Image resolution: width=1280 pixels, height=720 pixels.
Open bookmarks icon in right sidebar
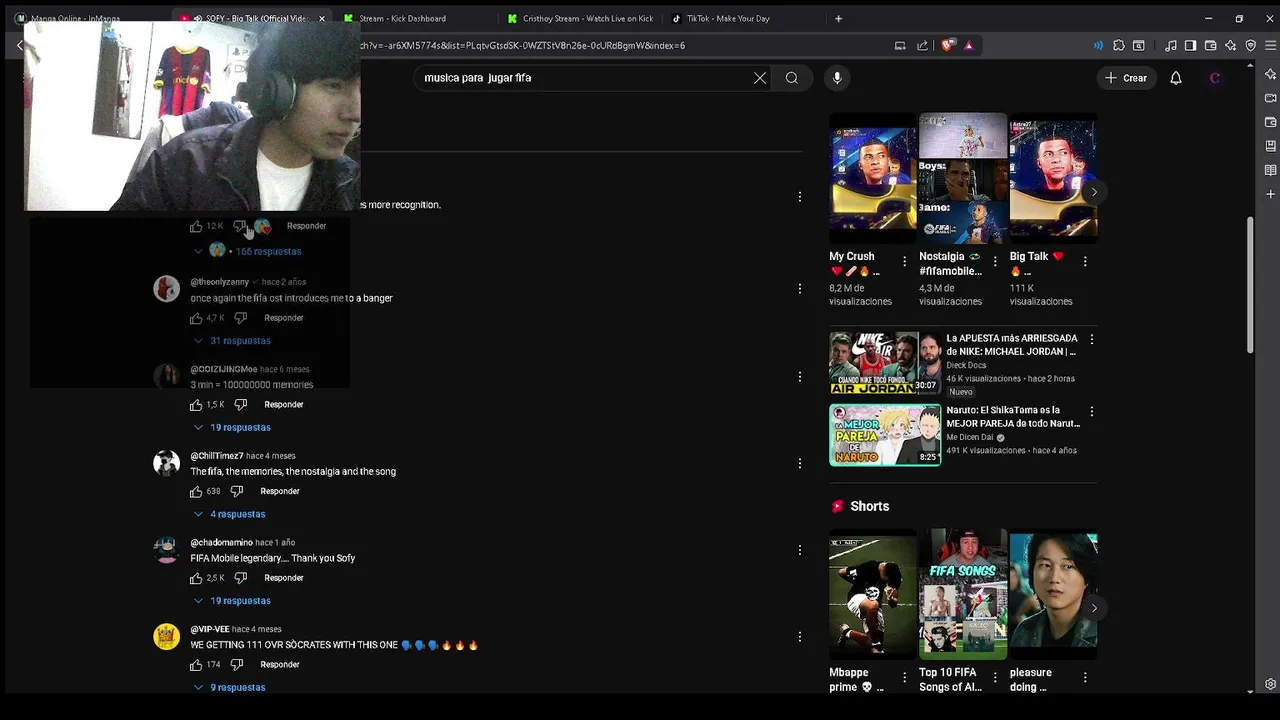click(x=1270, y=146)
